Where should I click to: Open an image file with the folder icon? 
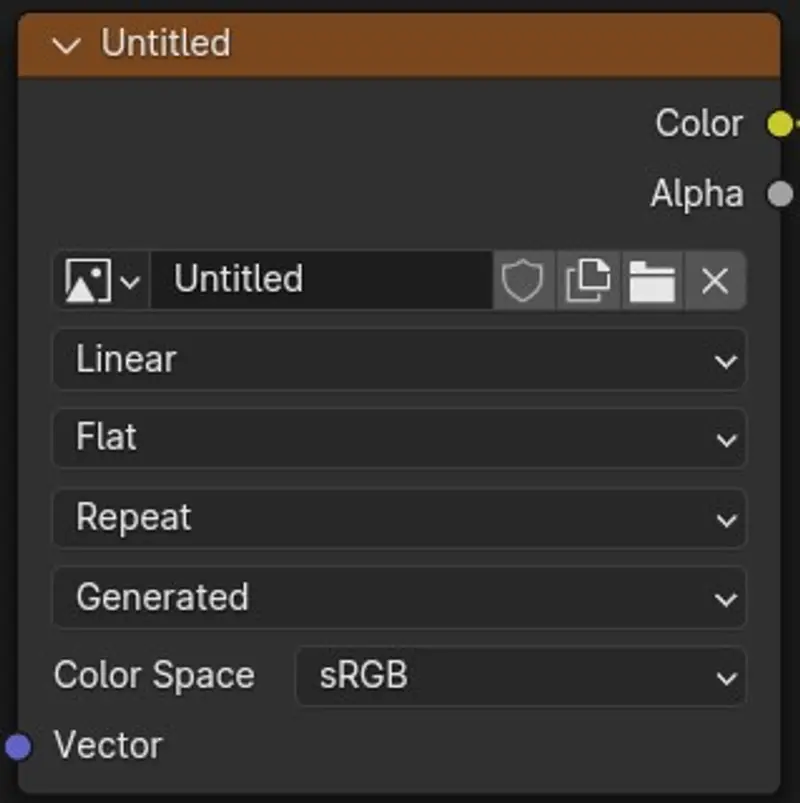coord(652,280)
